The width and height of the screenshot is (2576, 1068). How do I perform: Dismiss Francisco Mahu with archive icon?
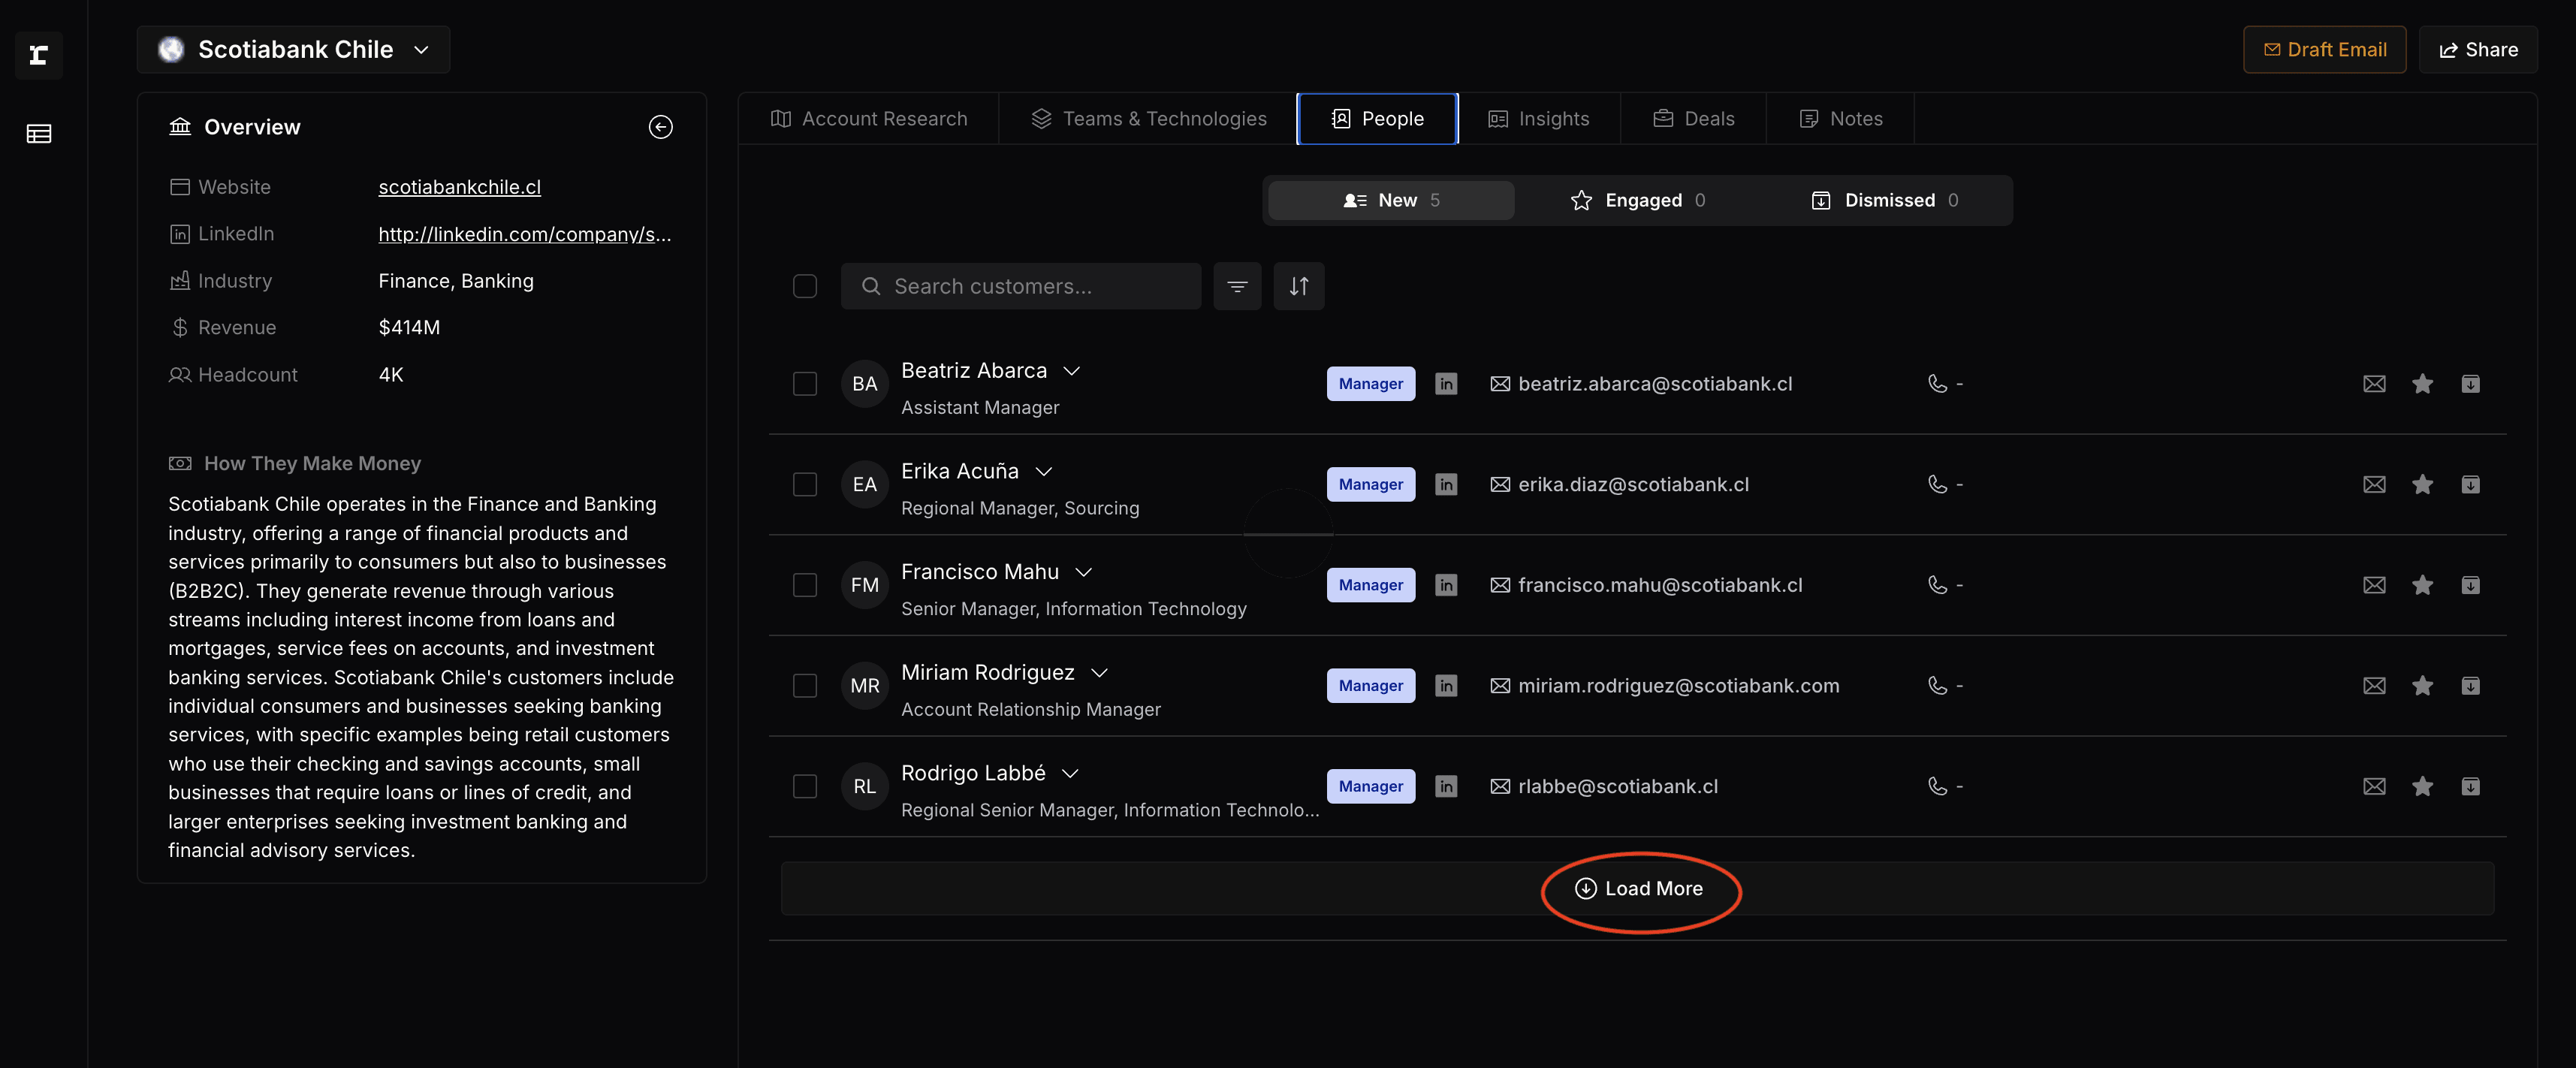2469,585
